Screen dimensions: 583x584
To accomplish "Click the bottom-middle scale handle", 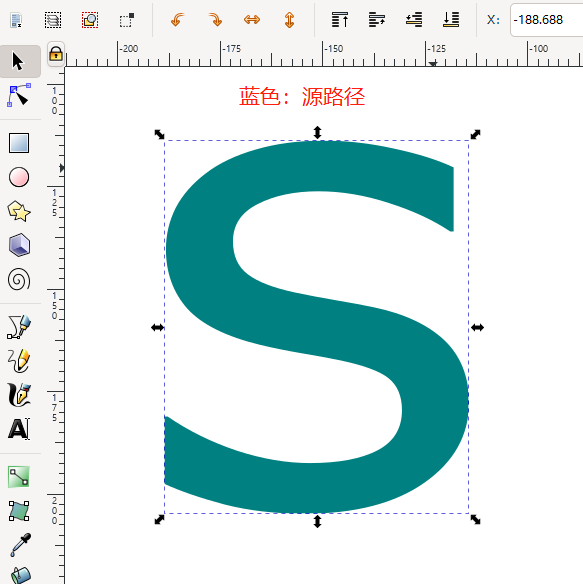I will coord(317,521).
